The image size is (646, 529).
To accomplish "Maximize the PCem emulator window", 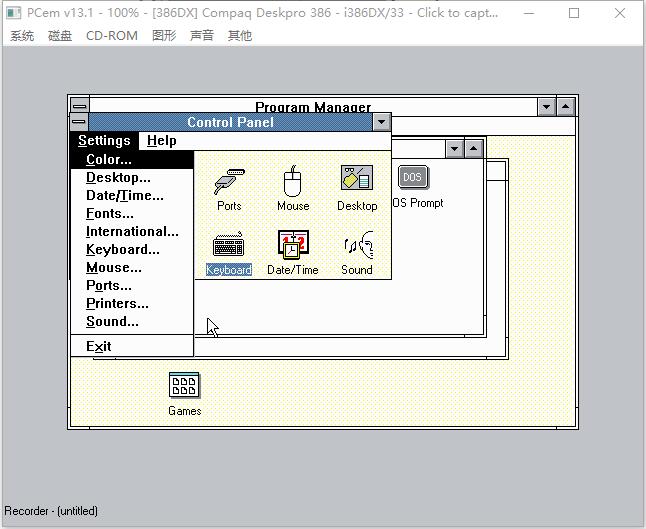I will click(574, 13).
